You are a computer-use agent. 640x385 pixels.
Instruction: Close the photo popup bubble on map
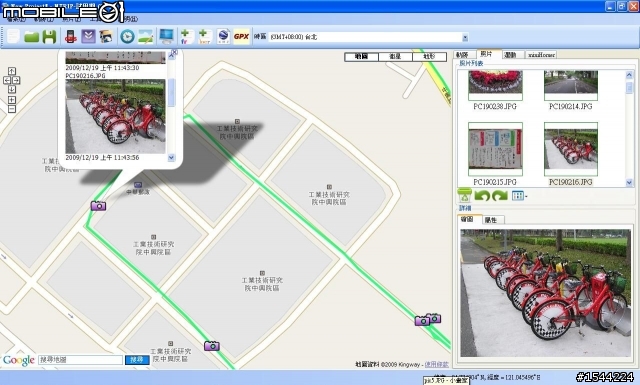pos(175,52)
